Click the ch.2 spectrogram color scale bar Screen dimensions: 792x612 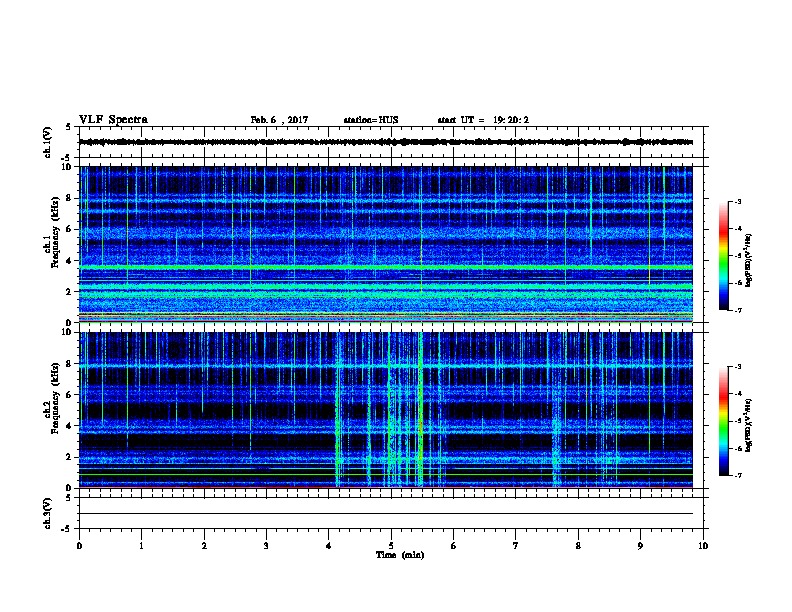point(723,421)
